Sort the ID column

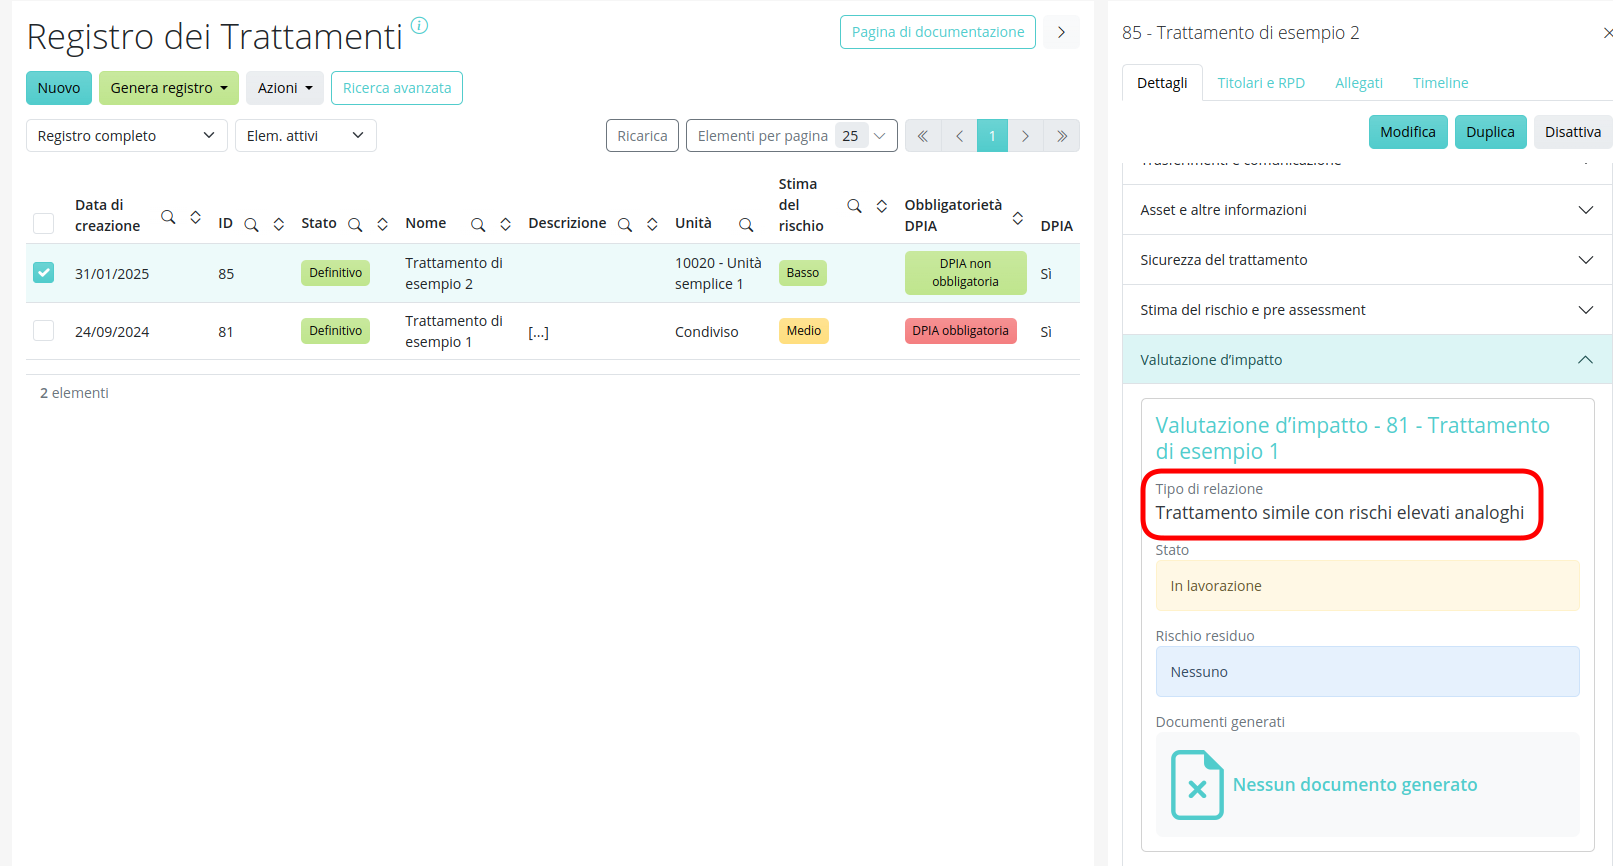[279, 224]
